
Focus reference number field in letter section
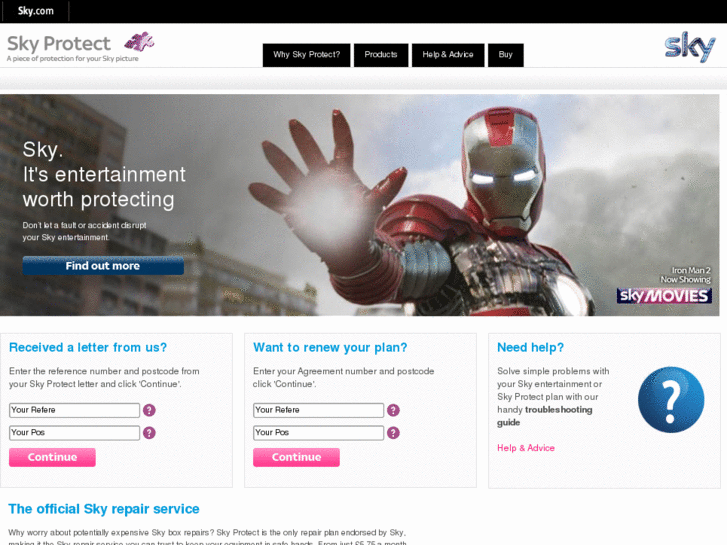74,410
